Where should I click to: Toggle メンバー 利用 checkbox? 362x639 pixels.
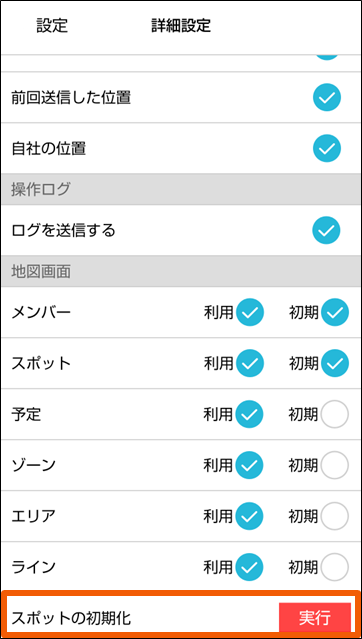pos(250,312)
